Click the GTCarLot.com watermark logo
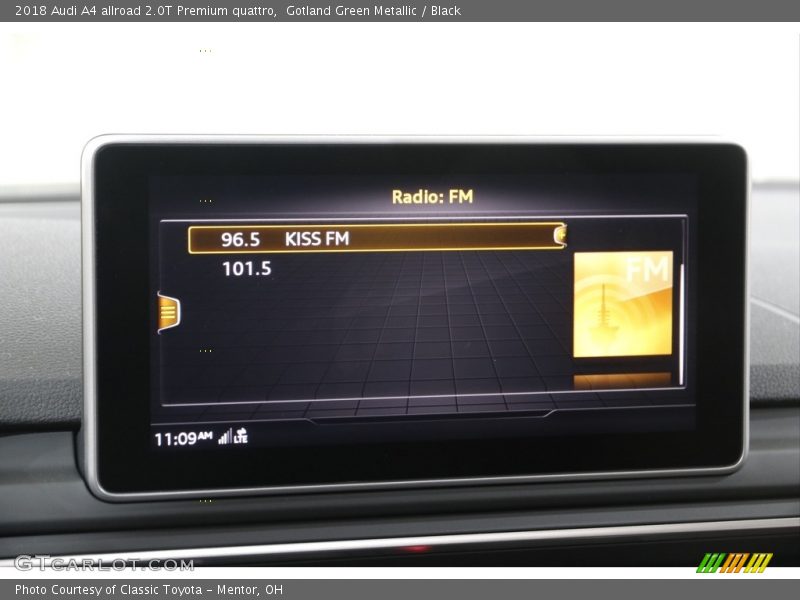This screenshot has height=600, width=800. coord(103,563)
